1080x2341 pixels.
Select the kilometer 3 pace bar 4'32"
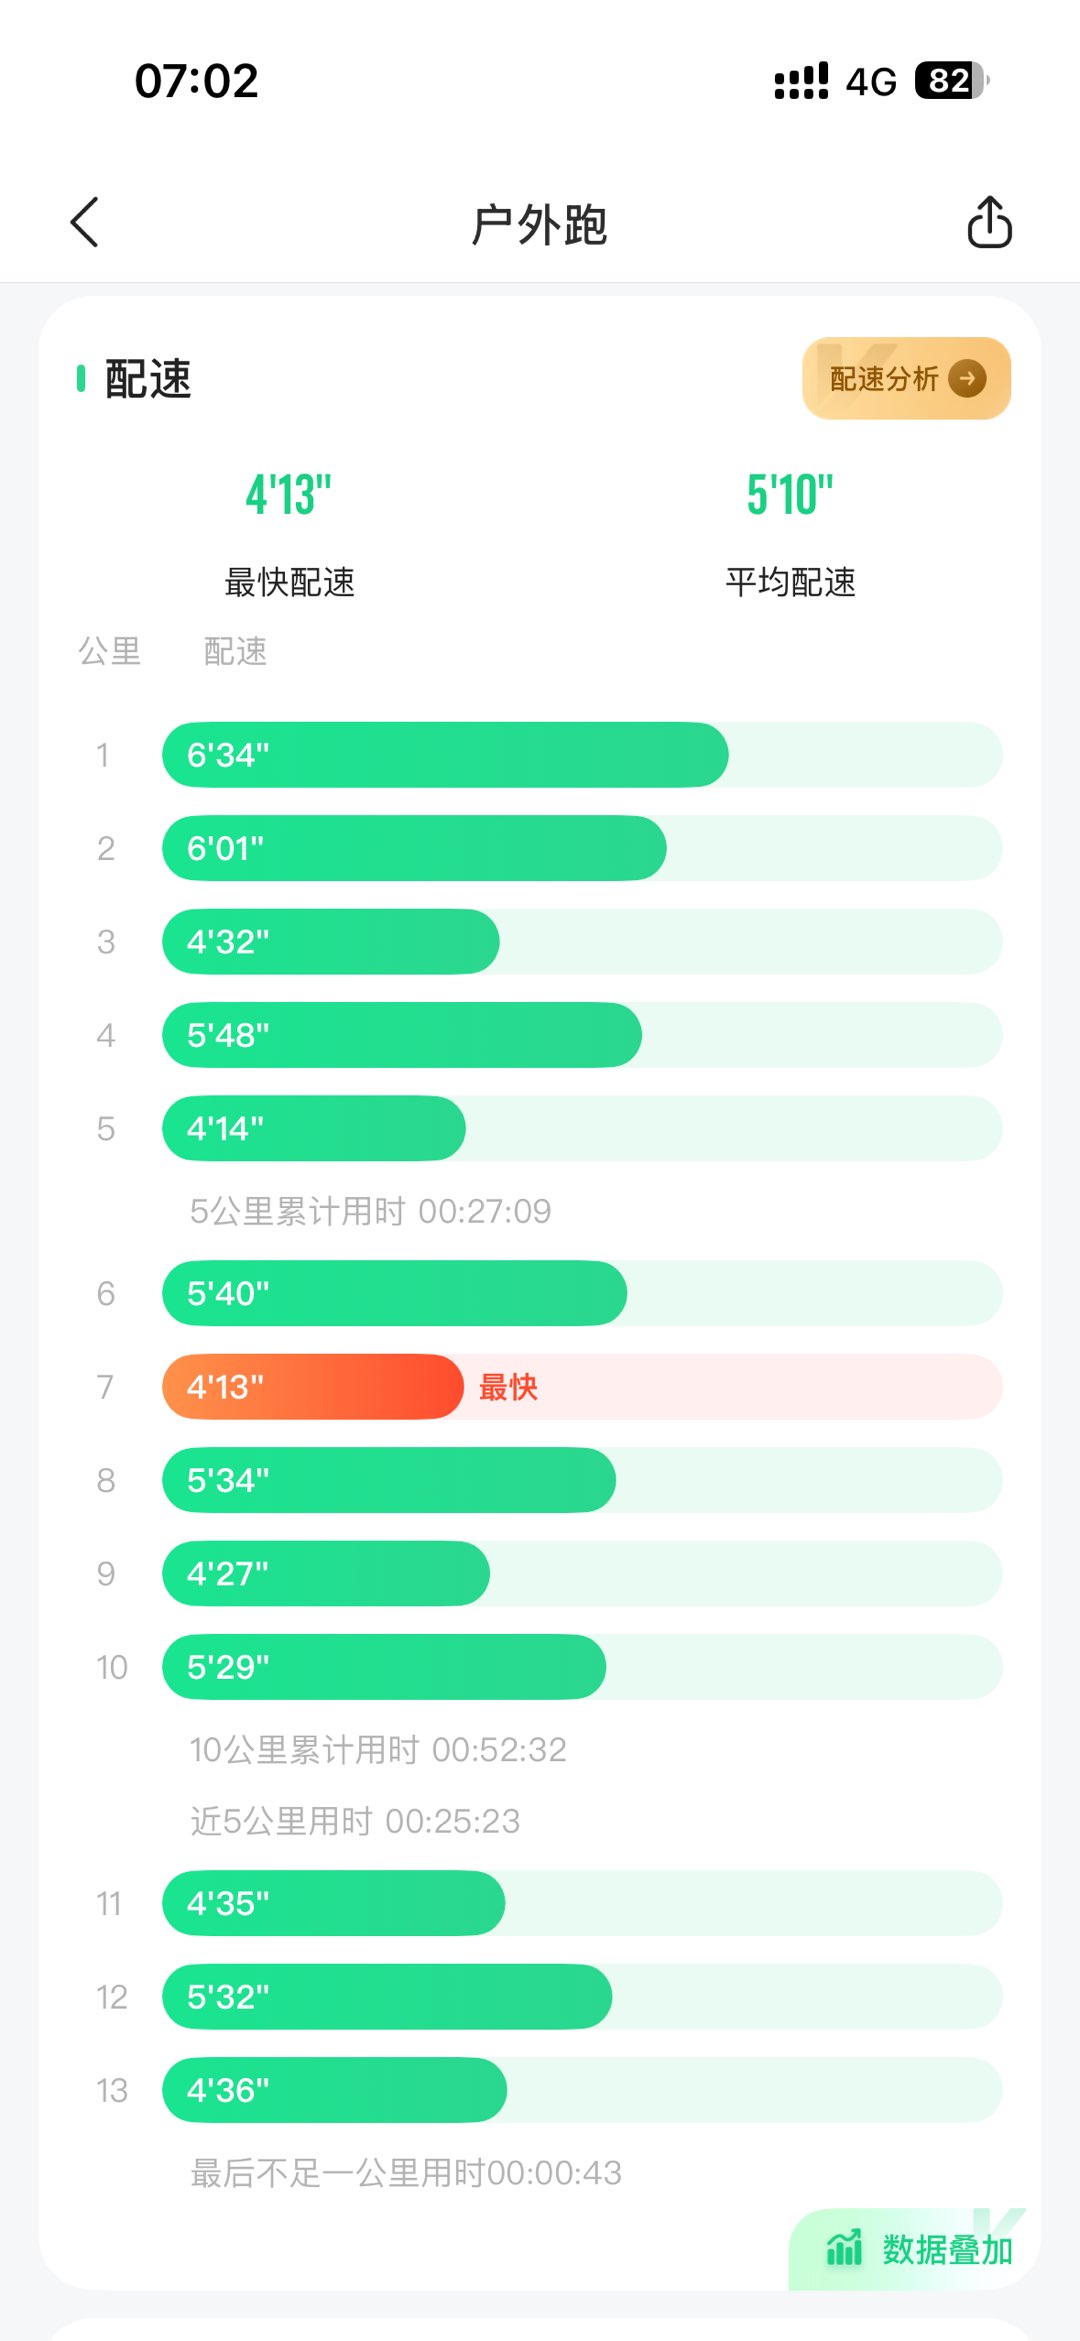pyautogui.click(x=330, y=942)
